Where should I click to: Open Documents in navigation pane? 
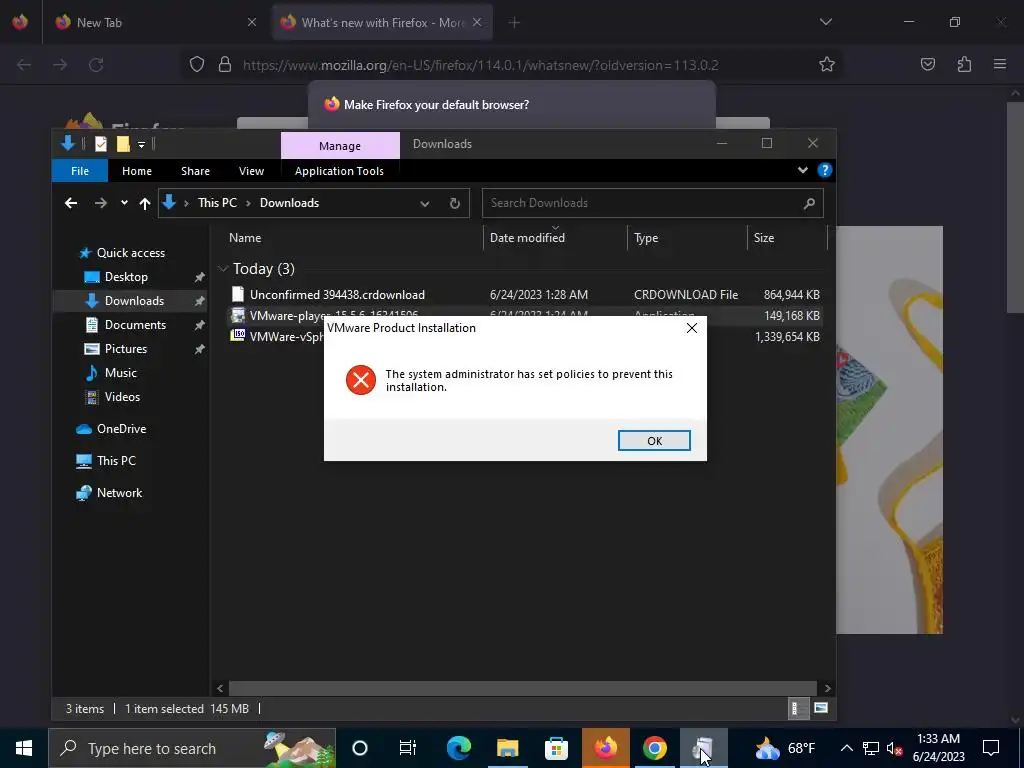135,325
